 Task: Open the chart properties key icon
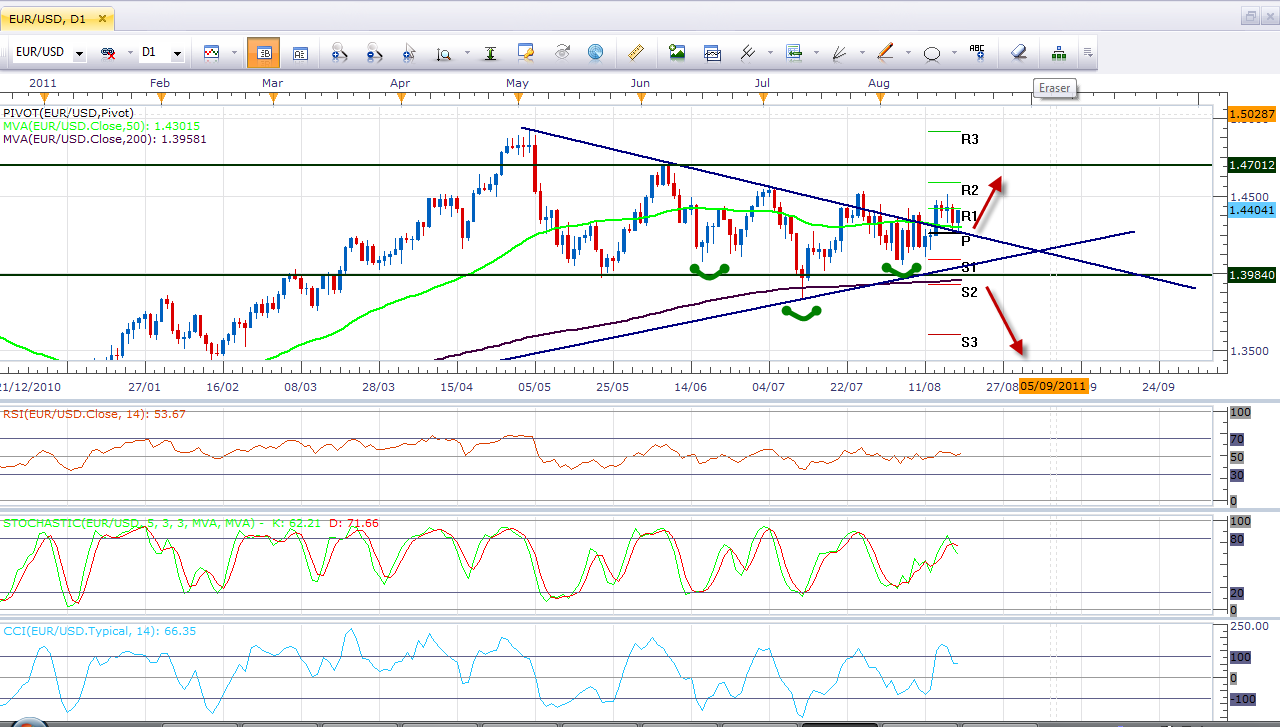[x=526, y=52]
